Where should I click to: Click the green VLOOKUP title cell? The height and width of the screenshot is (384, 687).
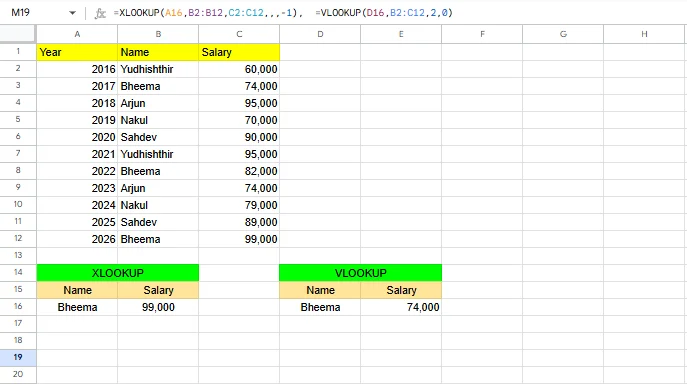(361, 273)
